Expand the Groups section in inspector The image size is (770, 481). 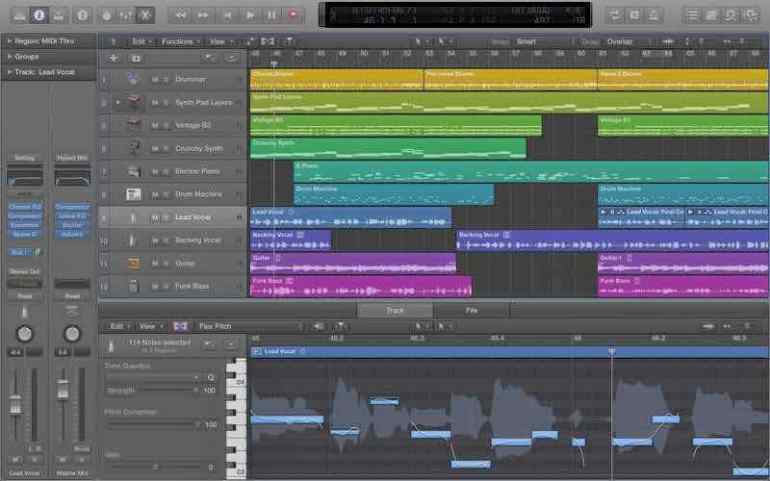pyautogui.click(x=9, y=56)
